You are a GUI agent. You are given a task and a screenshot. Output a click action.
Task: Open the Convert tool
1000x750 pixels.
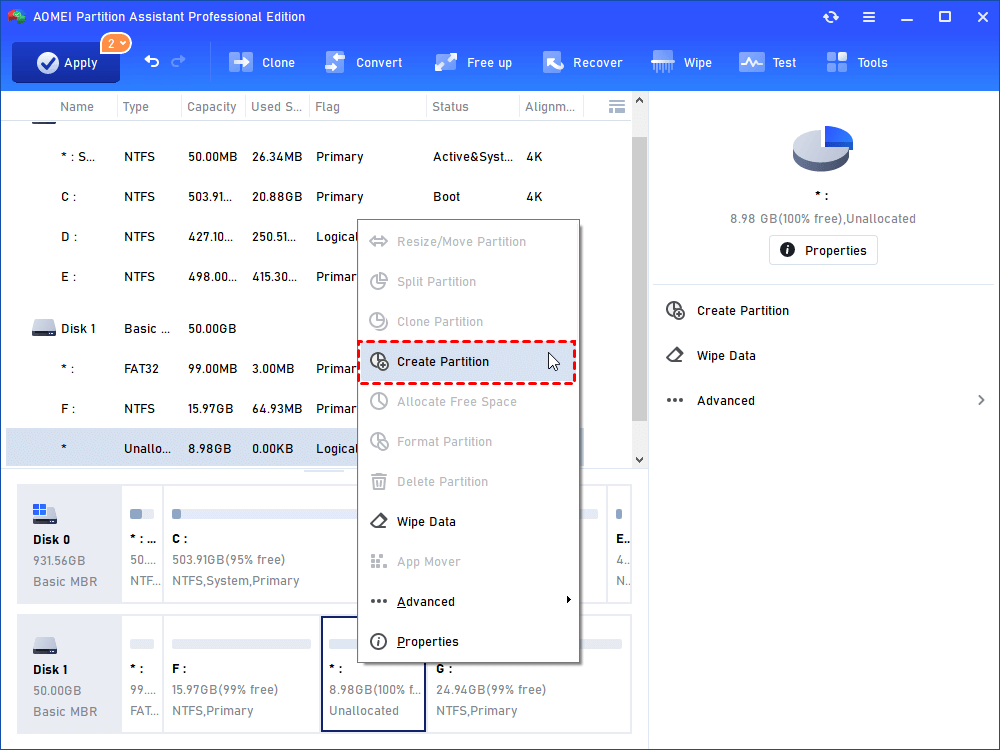tap(364, 62)
